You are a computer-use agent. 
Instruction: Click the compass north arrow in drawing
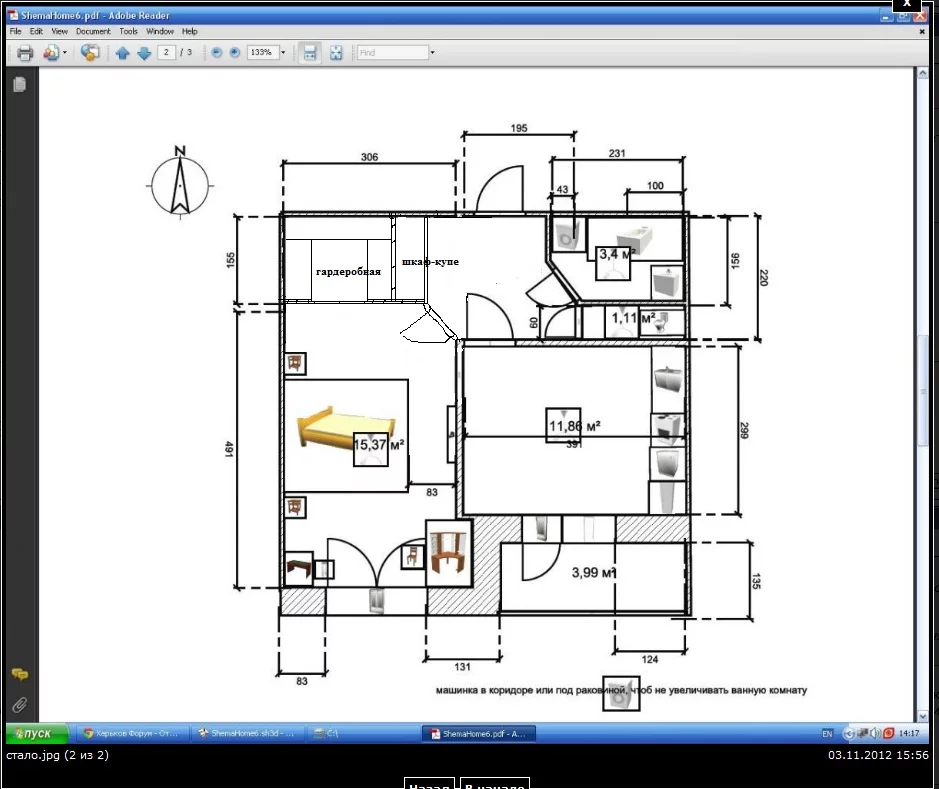pos(180,183)
